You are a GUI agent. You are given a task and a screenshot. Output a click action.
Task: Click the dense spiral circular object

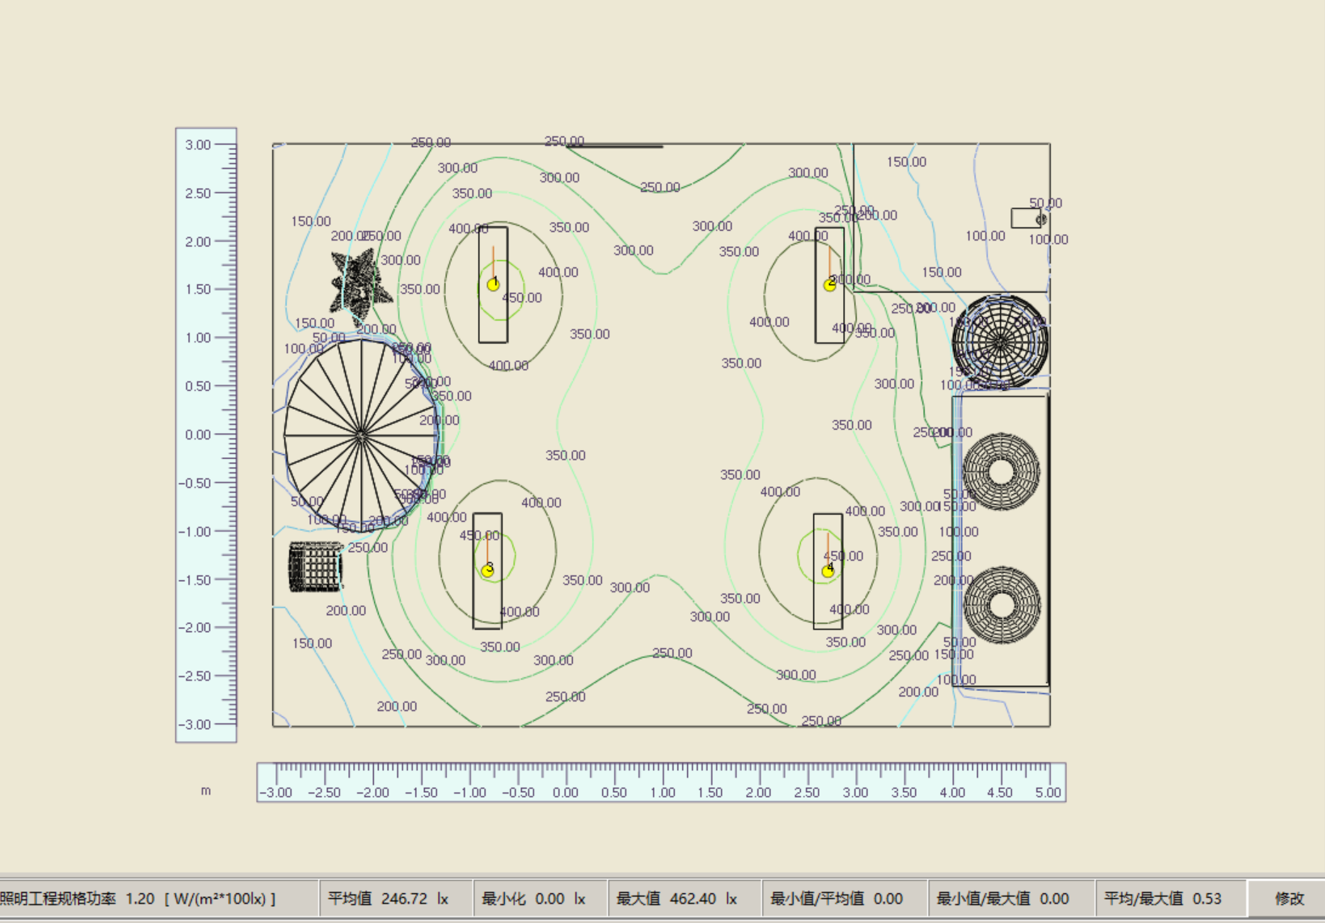[999, 342]
